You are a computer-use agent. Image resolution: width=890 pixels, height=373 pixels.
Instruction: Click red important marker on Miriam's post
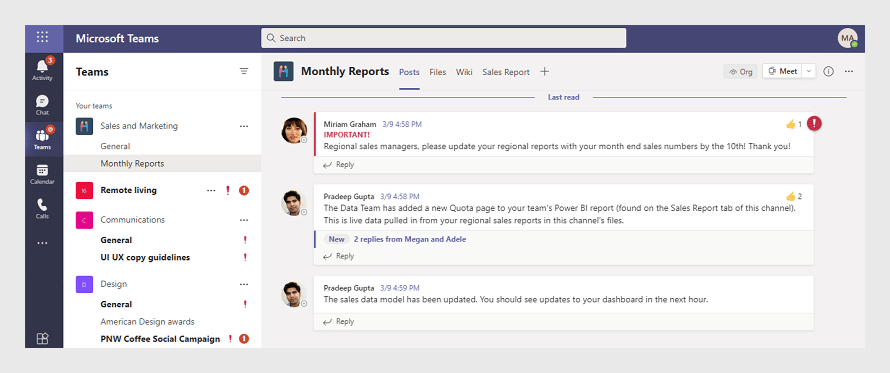815,123
